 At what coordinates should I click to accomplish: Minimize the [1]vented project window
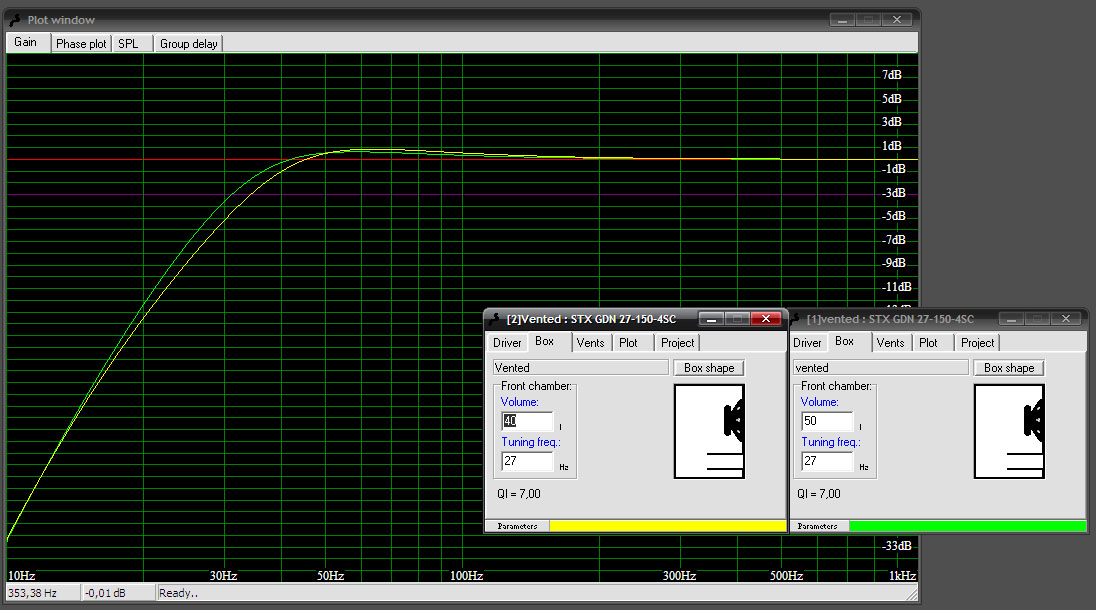[x=1010, y=319]
